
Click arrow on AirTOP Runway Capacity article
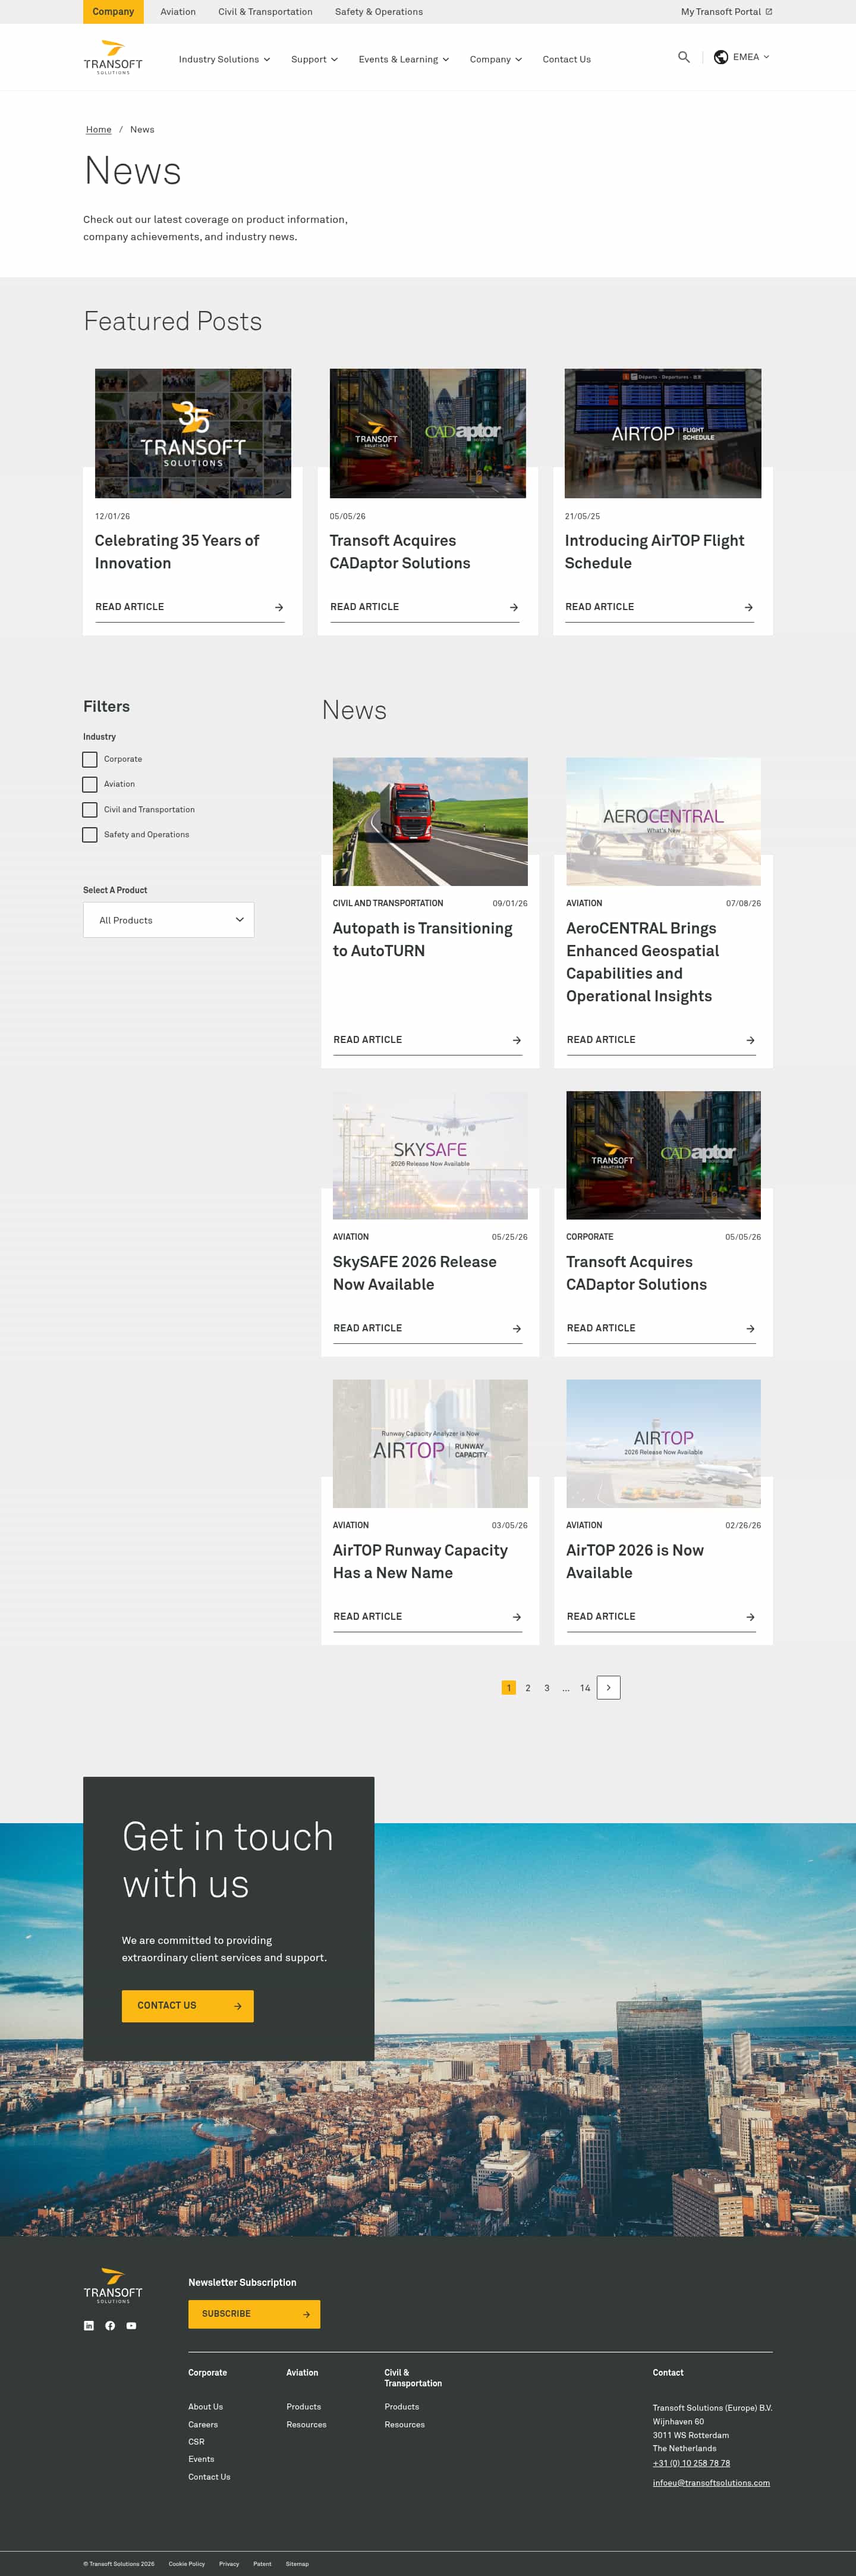click(517, 1616)
